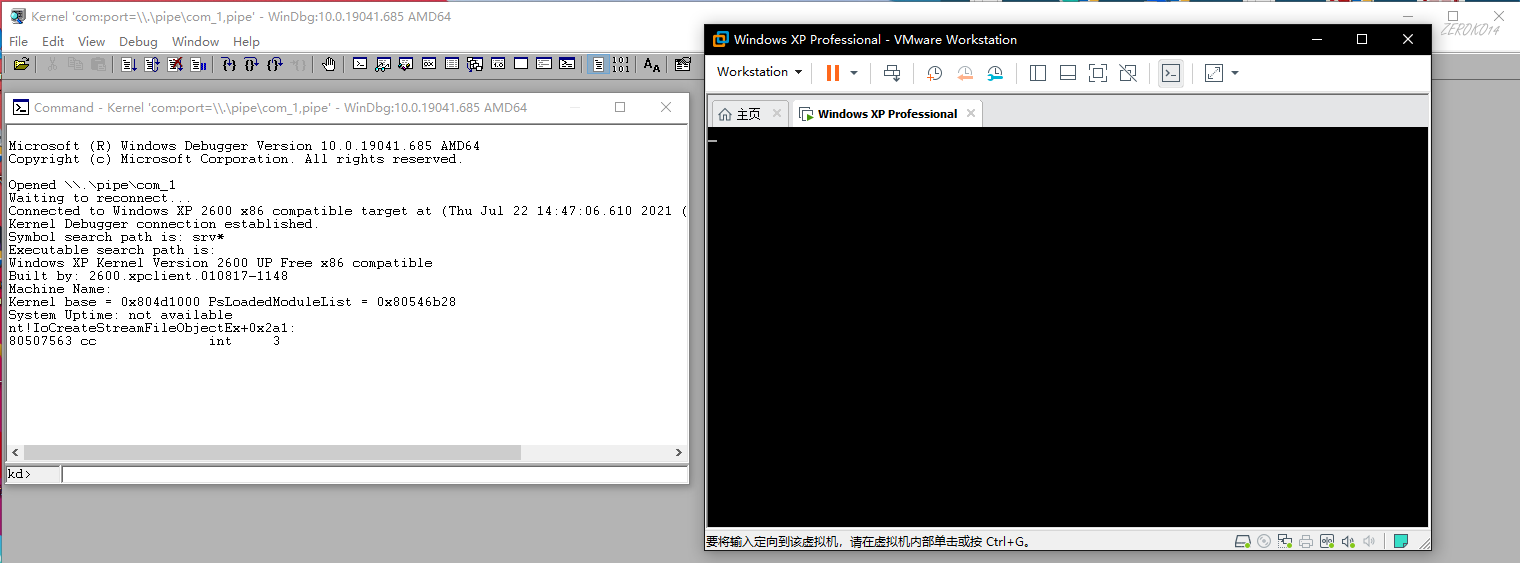This screenshot has height=563, width=1520.
Task: Click the network adapter status icon
Action: coord(1285,541)
